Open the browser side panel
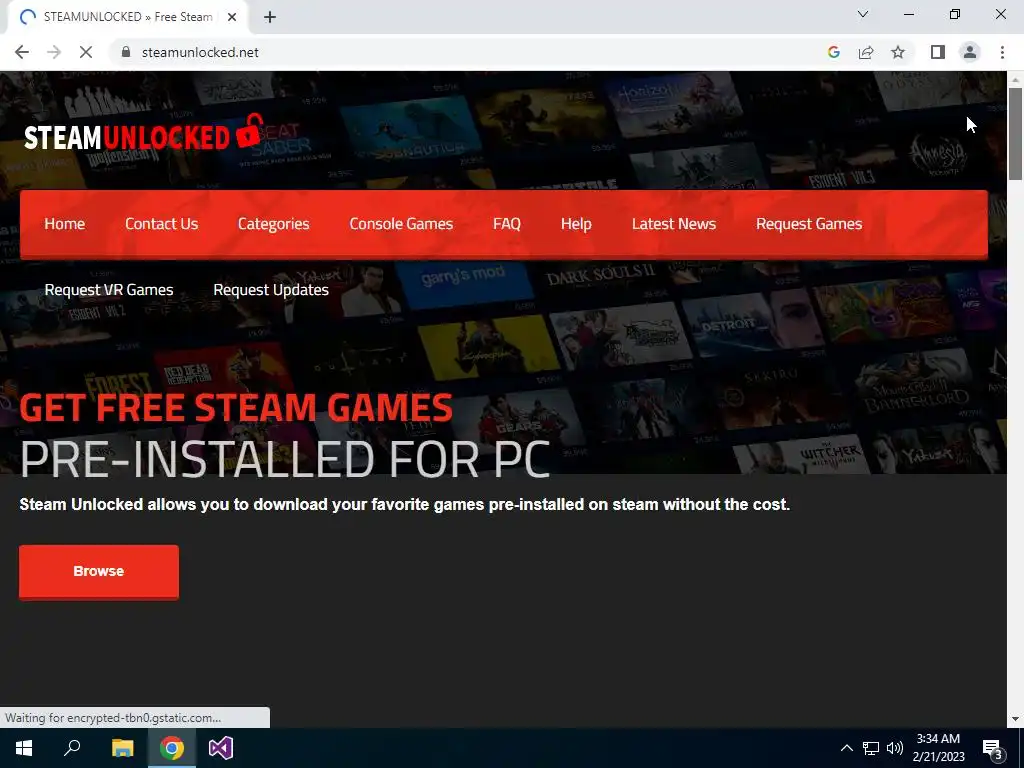 coord(938,52)
